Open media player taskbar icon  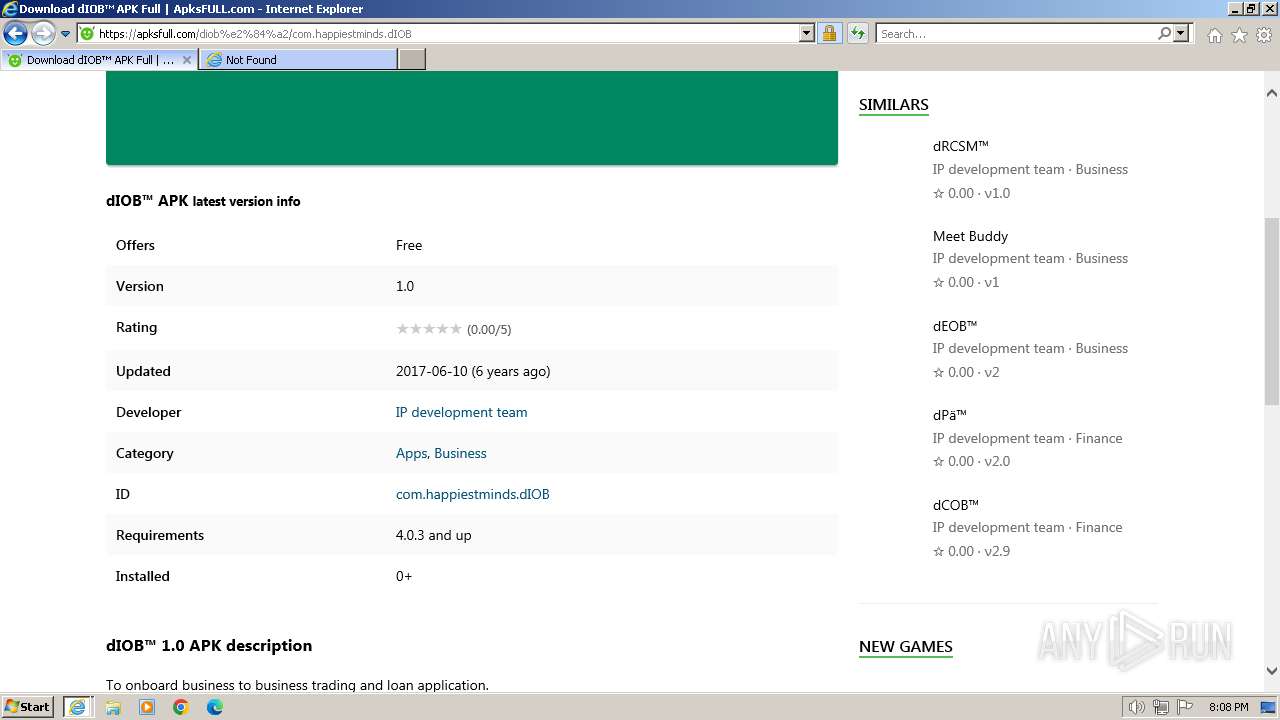click(x=147, y=707)
